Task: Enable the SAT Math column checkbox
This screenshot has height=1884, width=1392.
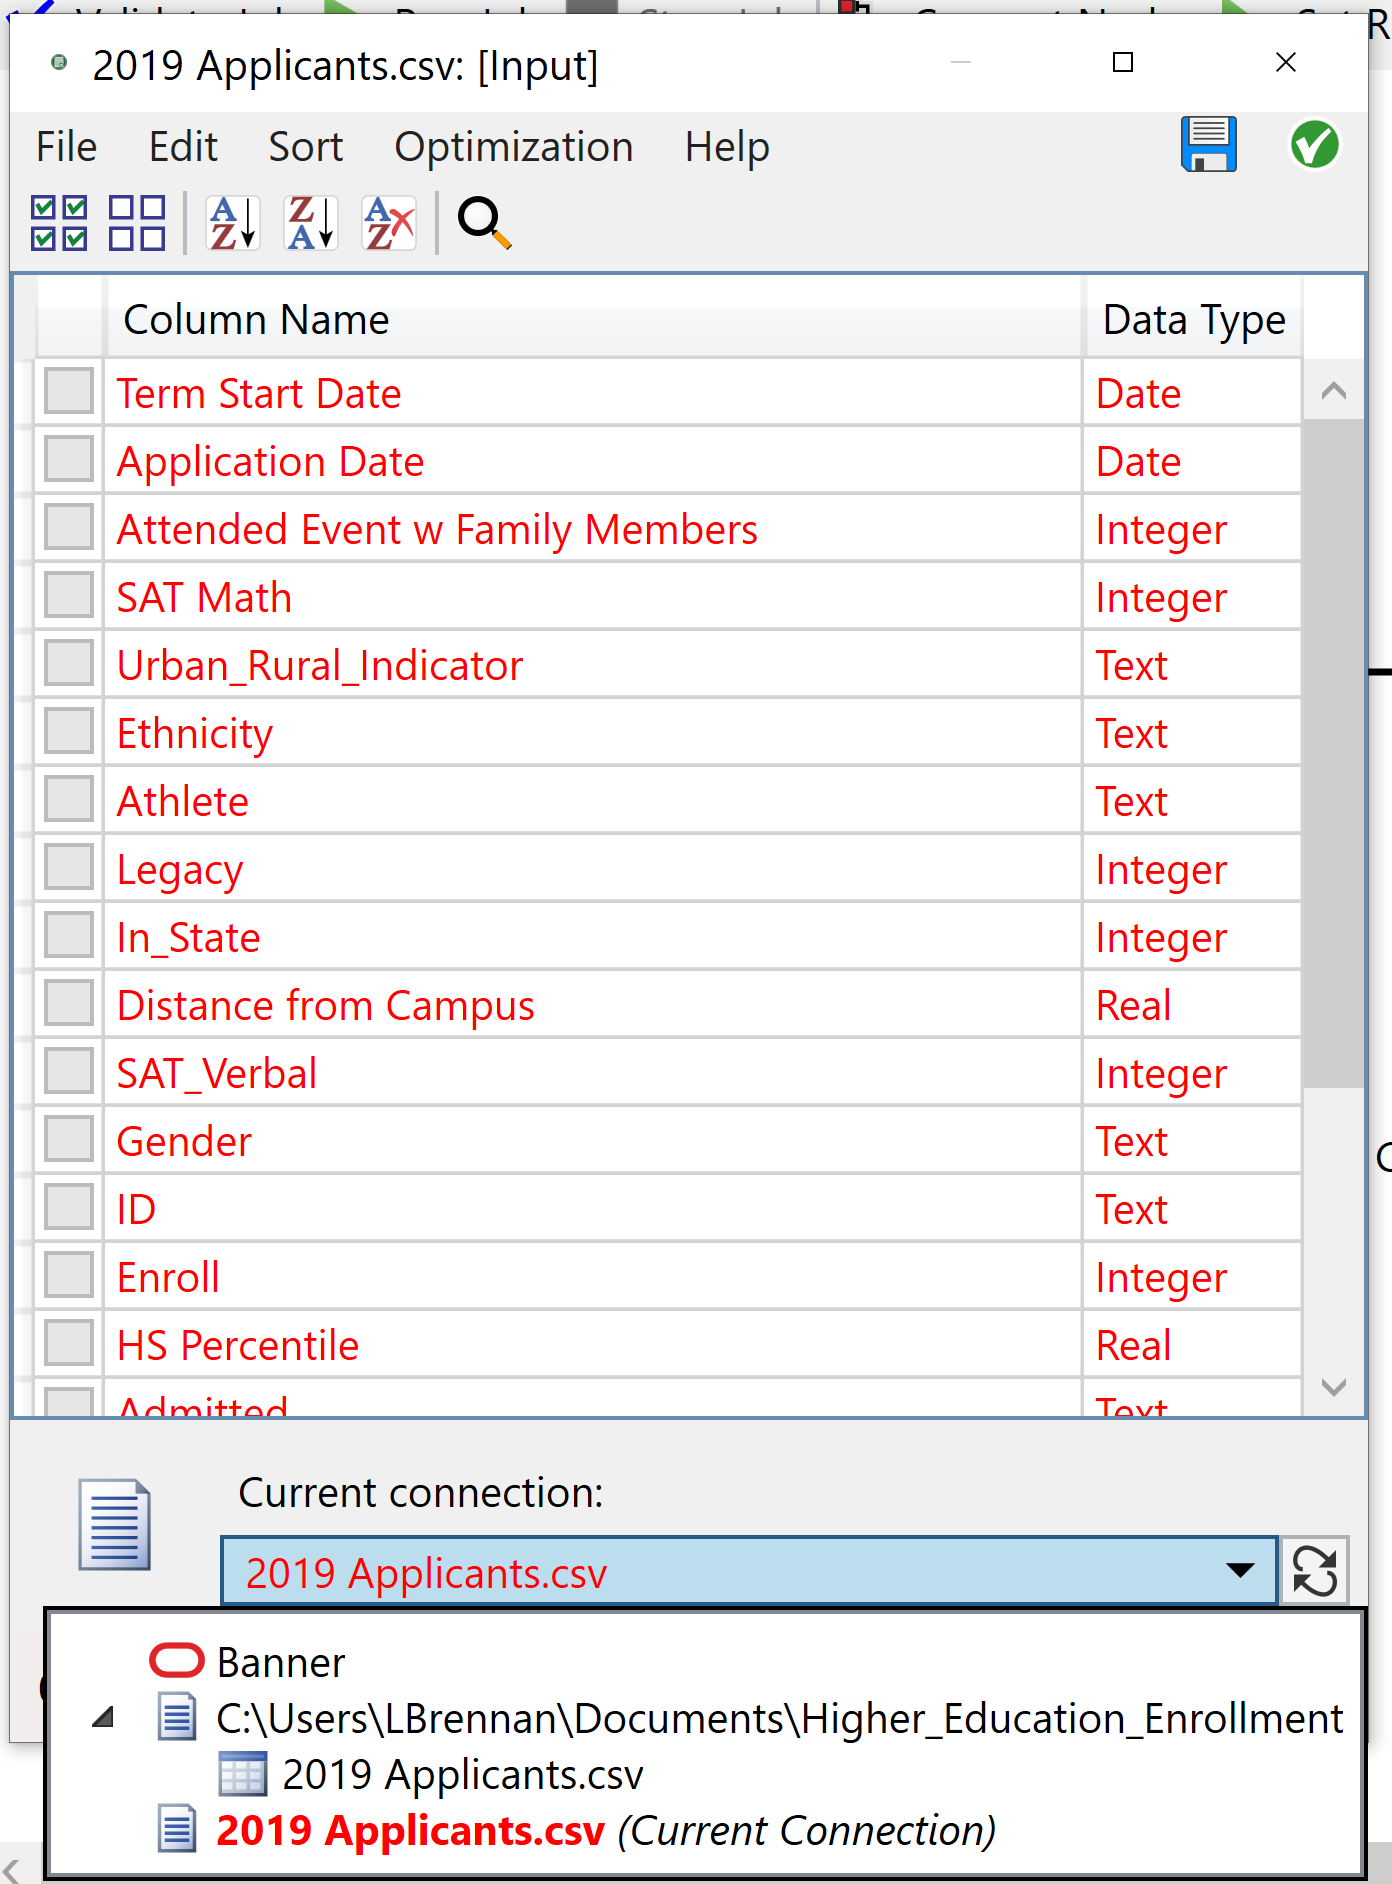Action: (x=69, y=595)
